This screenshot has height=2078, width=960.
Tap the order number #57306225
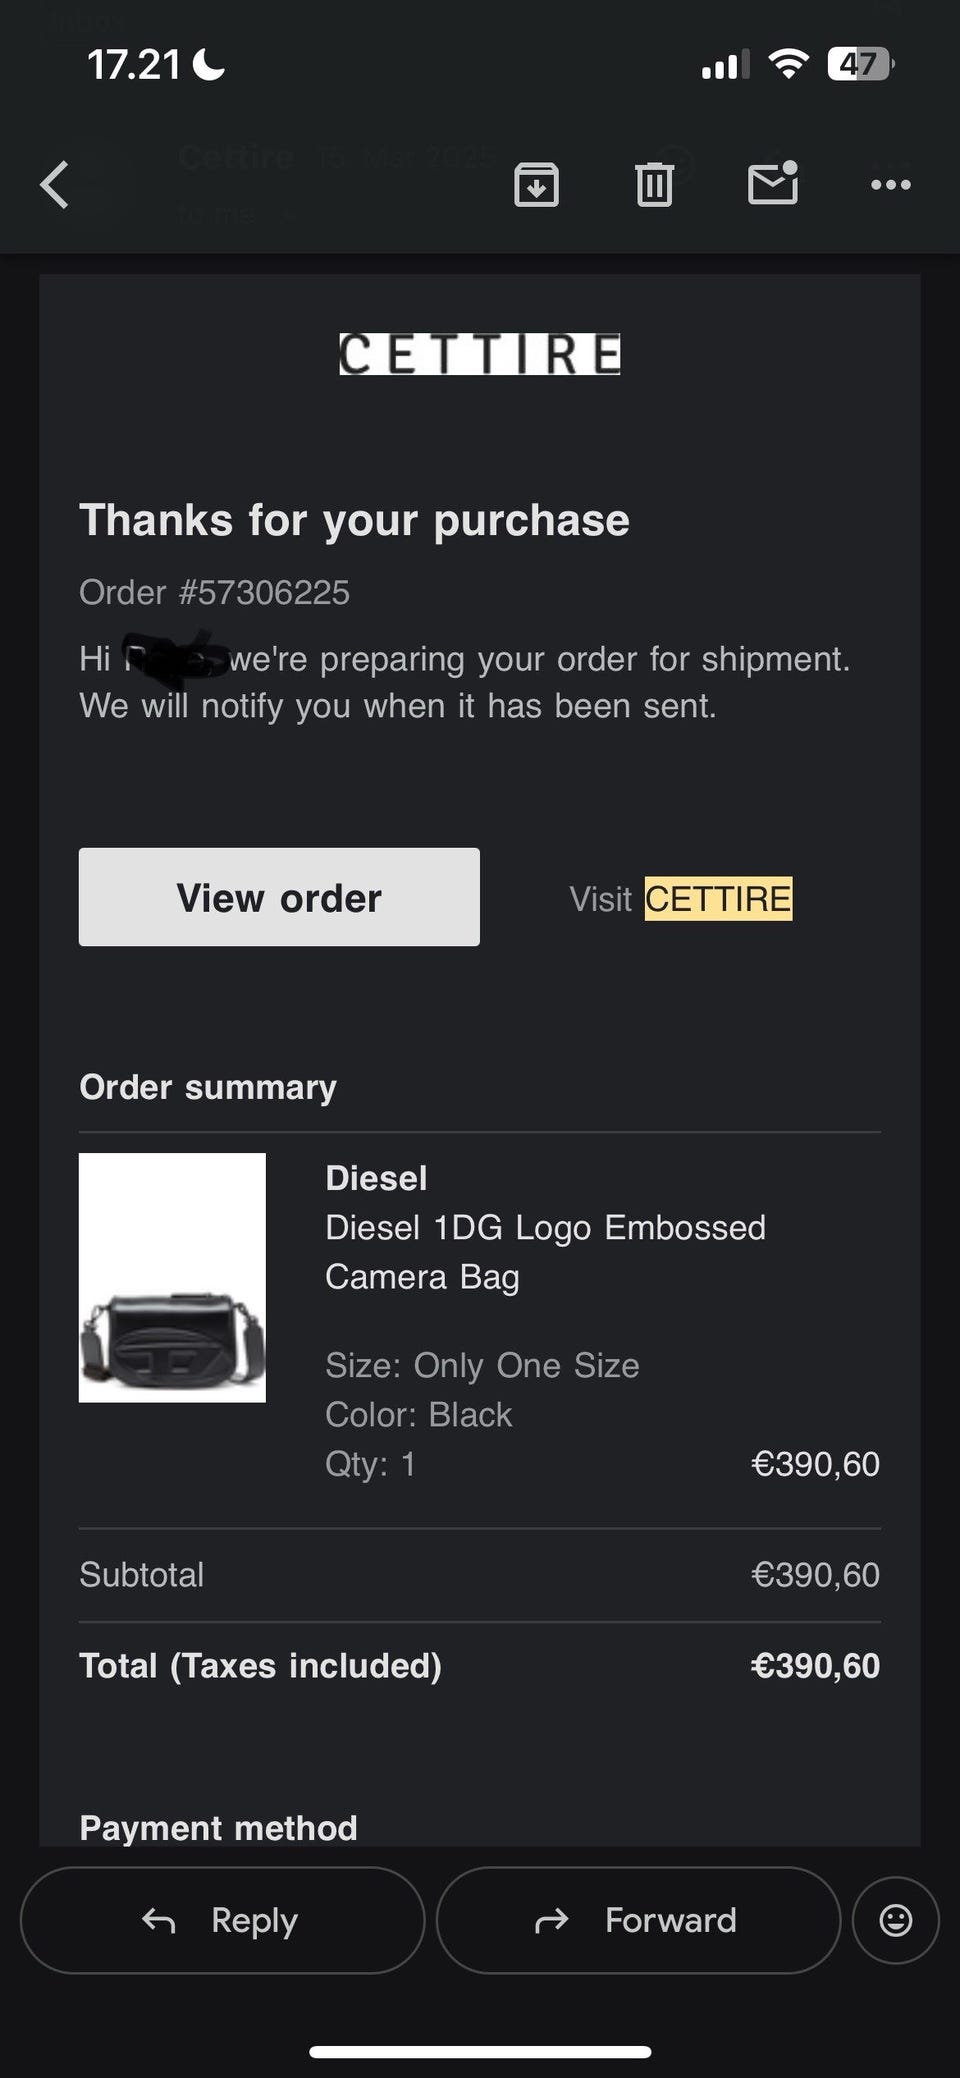(264, 592)
